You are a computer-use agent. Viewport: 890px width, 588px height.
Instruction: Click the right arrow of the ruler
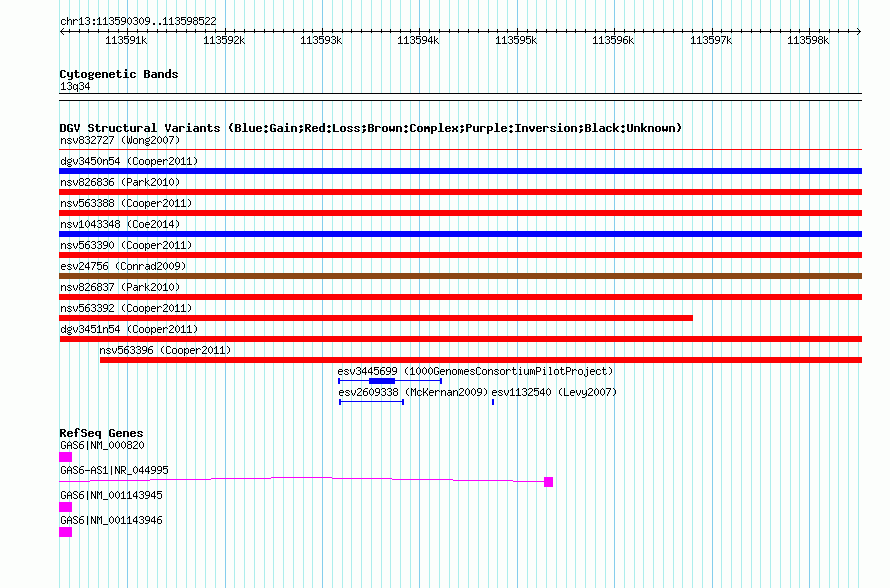pyautogui.click(x=859, y=32)
